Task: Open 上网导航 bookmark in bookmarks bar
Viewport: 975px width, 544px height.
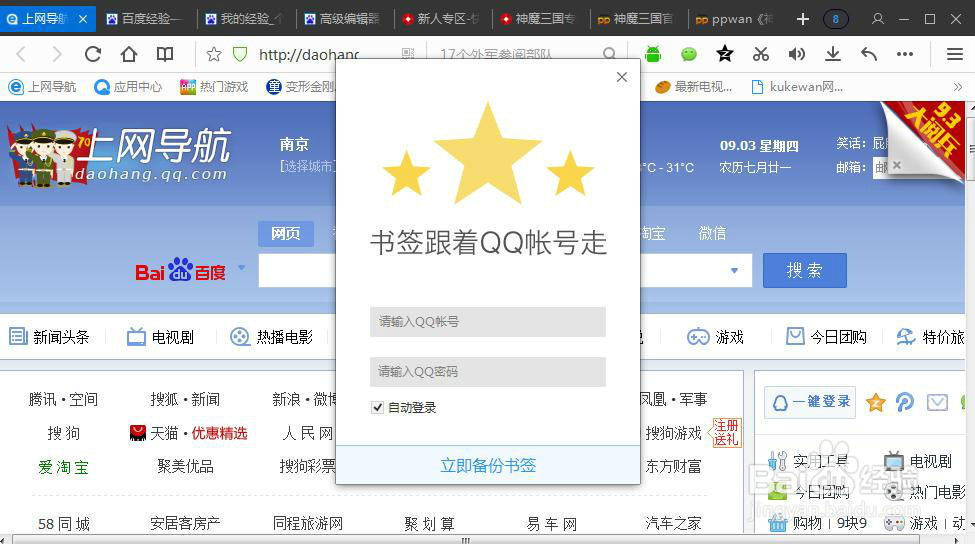Action: pos(42,86)
